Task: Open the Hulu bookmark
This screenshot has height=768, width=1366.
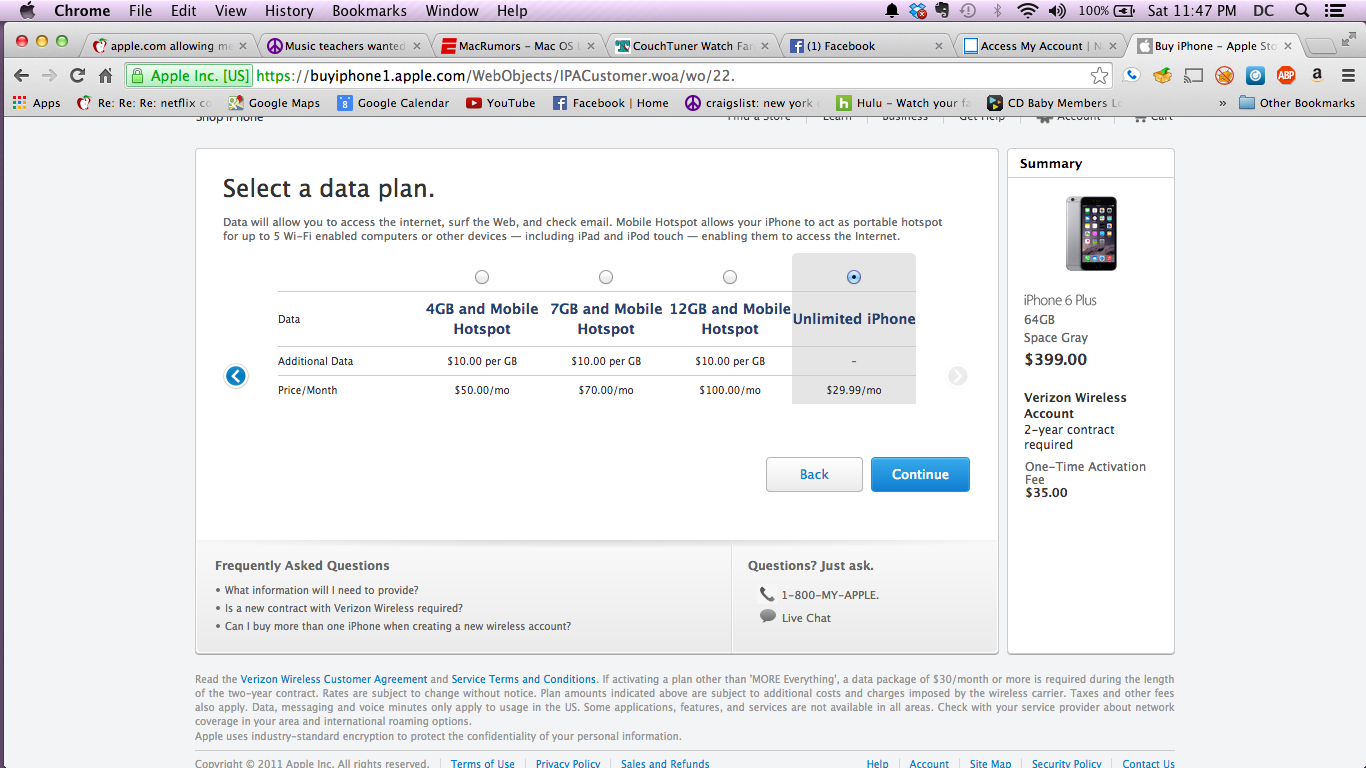Action: (903, 103)
